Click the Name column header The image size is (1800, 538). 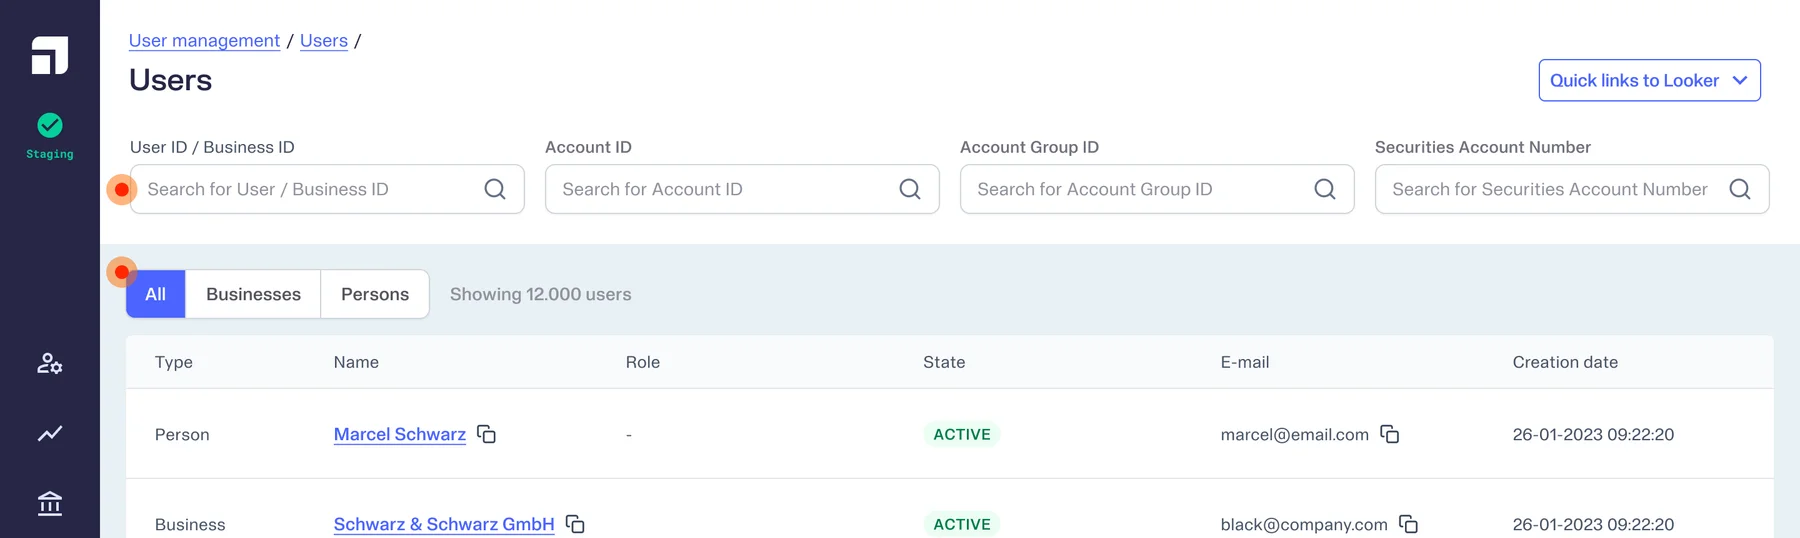click(x=356, y=362)
